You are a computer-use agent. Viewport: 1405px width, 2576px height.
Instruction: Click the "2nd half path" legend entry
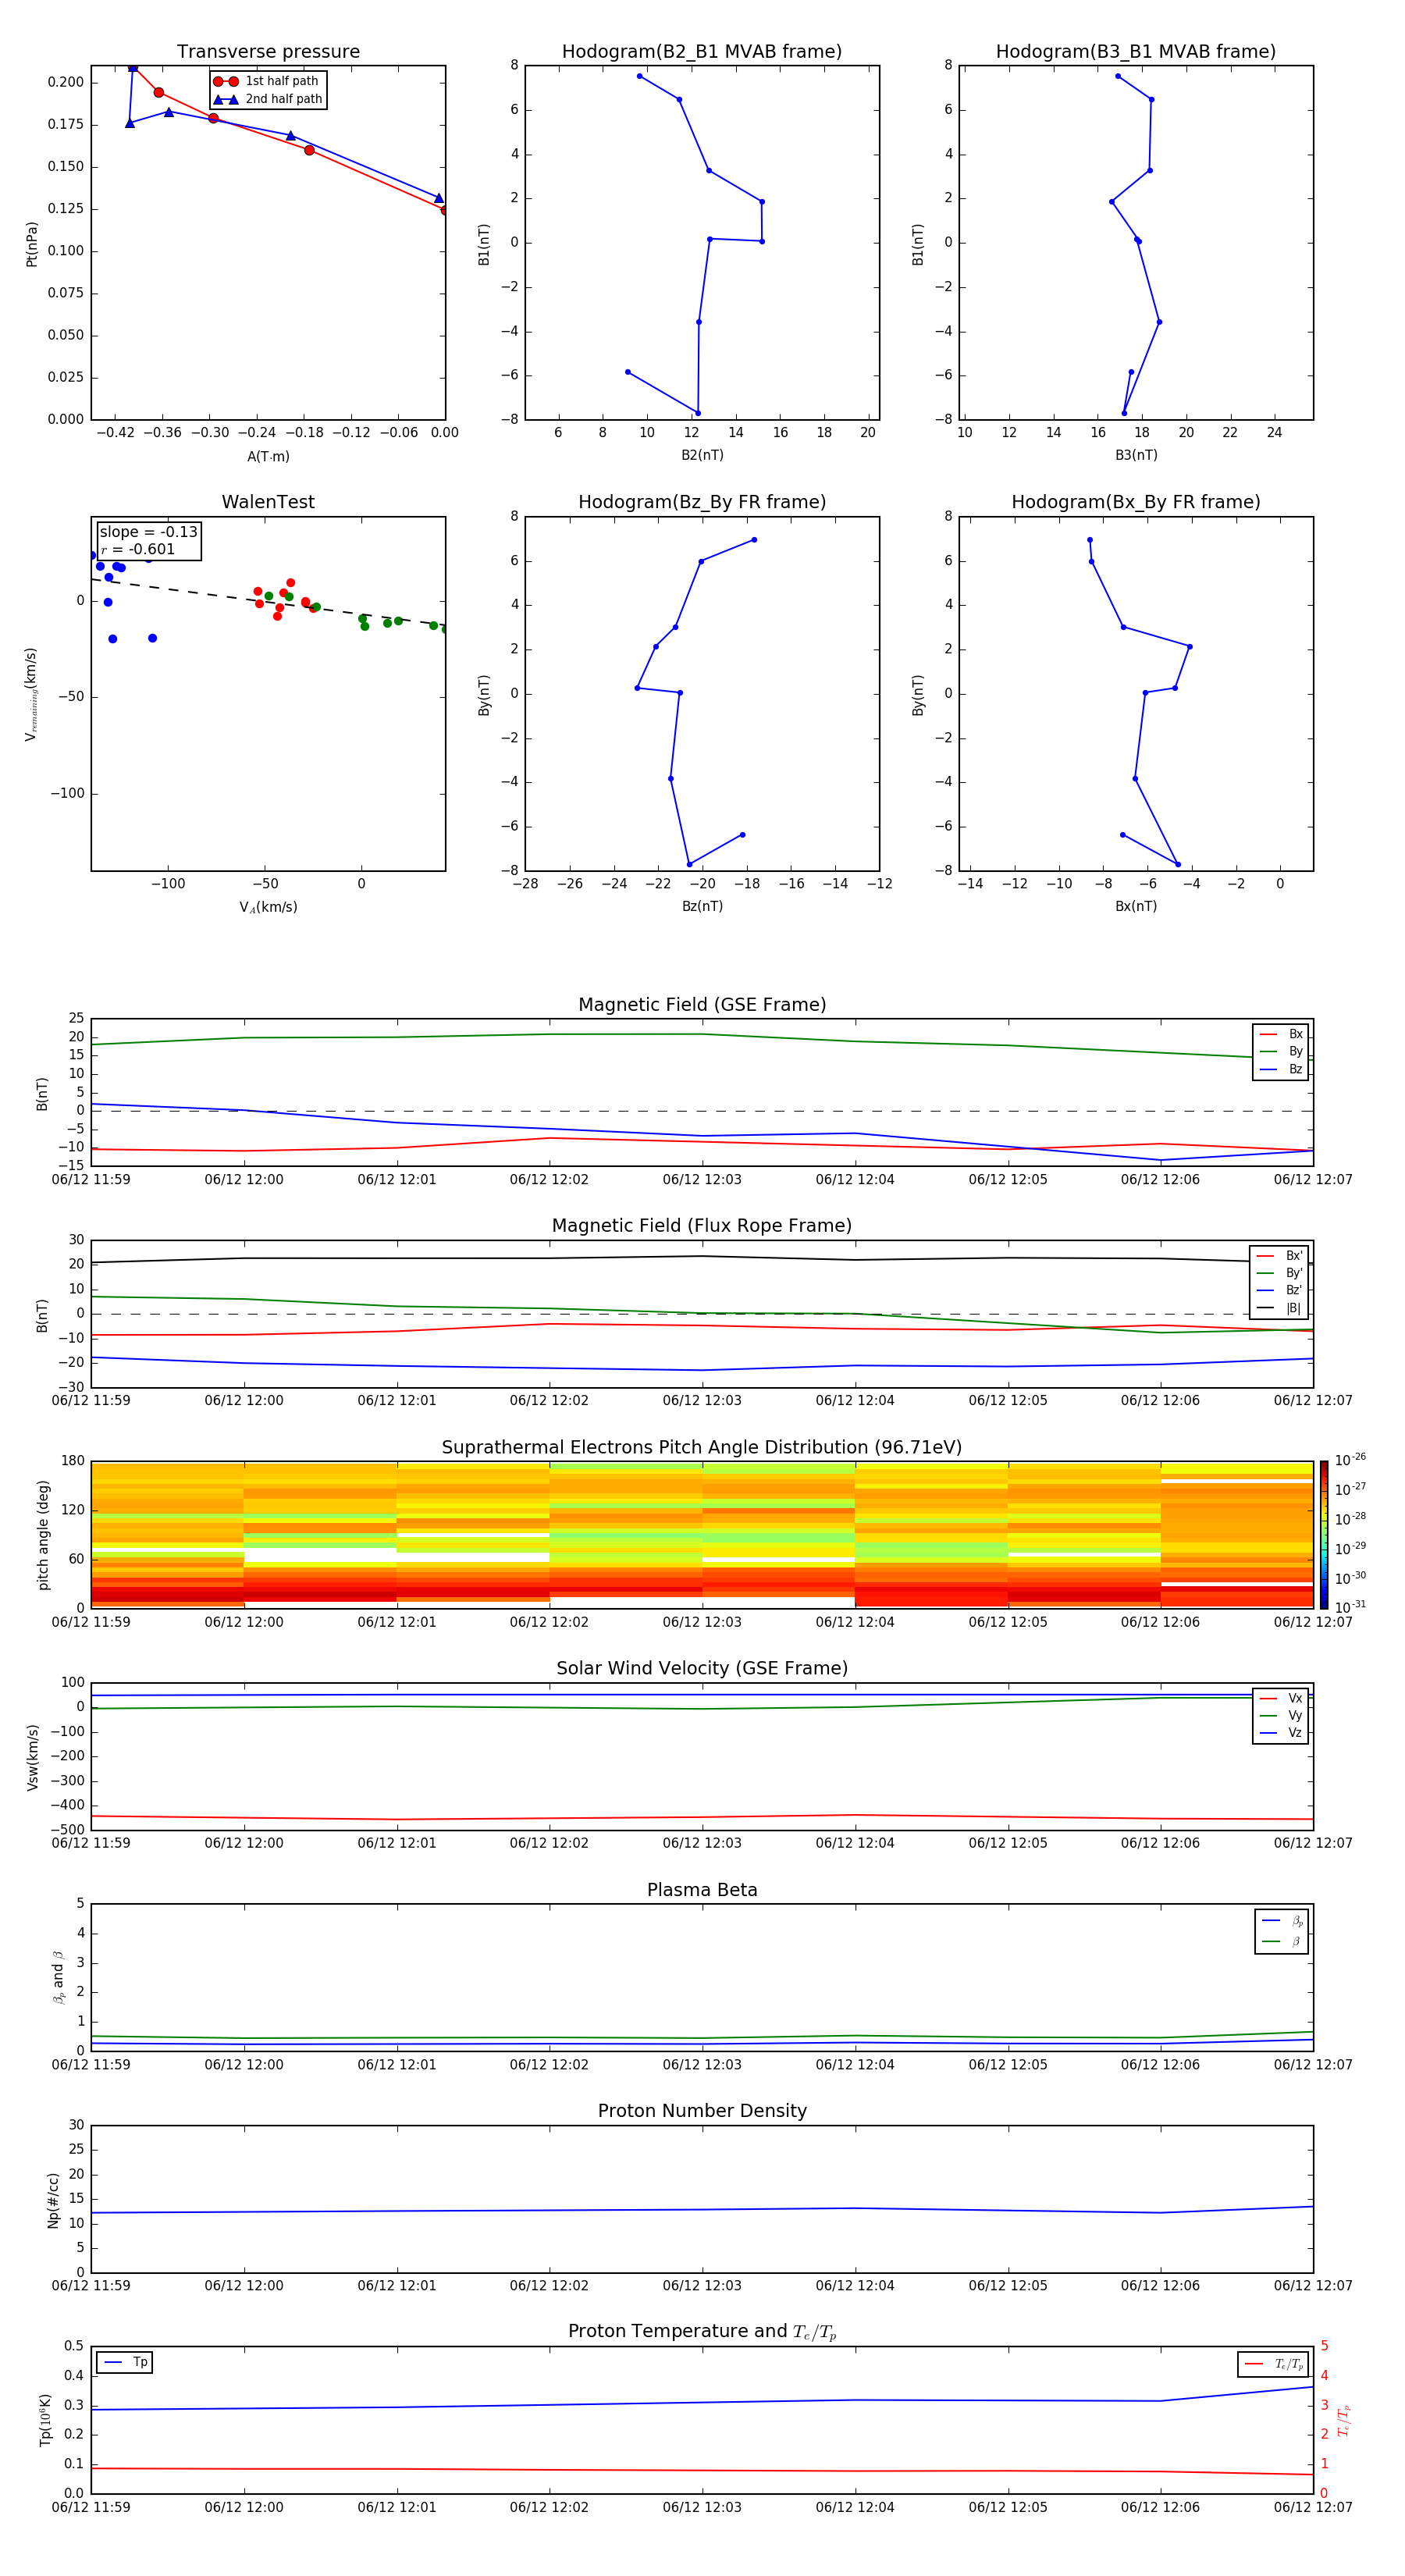coord(266,99)
